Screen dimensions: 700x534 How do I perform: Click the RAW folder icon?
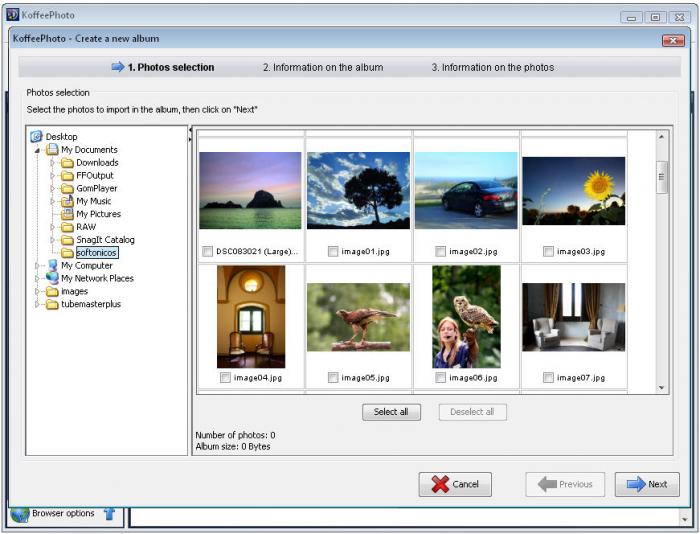[x=67, y=227]
